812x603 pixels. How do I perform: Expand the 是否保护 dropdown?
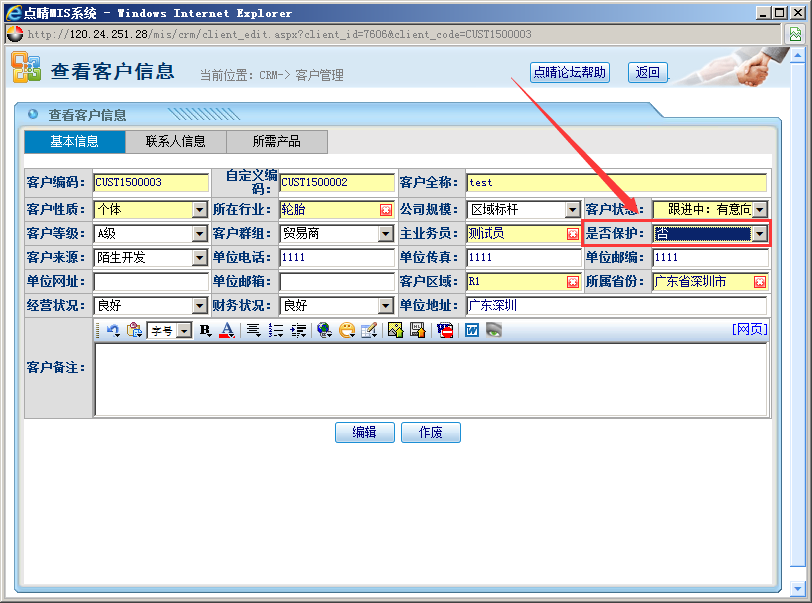tap(760, 234)
